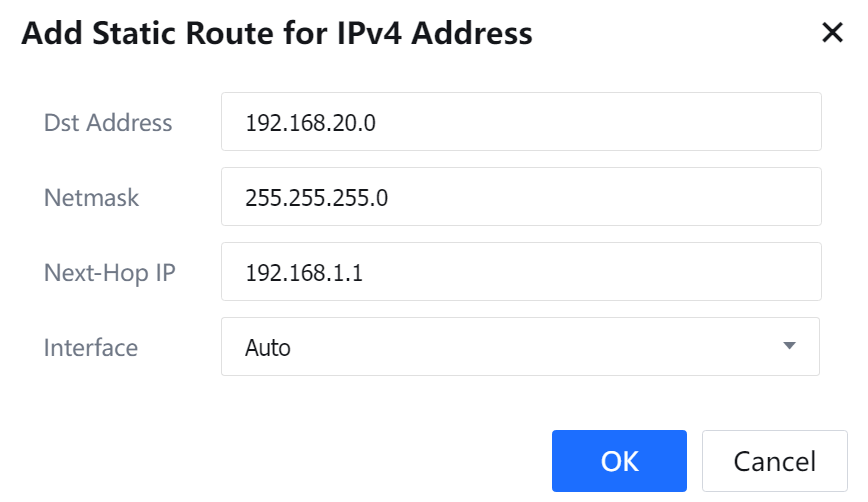
Task: Select the "Auto" value in Interface
Action: [x=268, y=348]
